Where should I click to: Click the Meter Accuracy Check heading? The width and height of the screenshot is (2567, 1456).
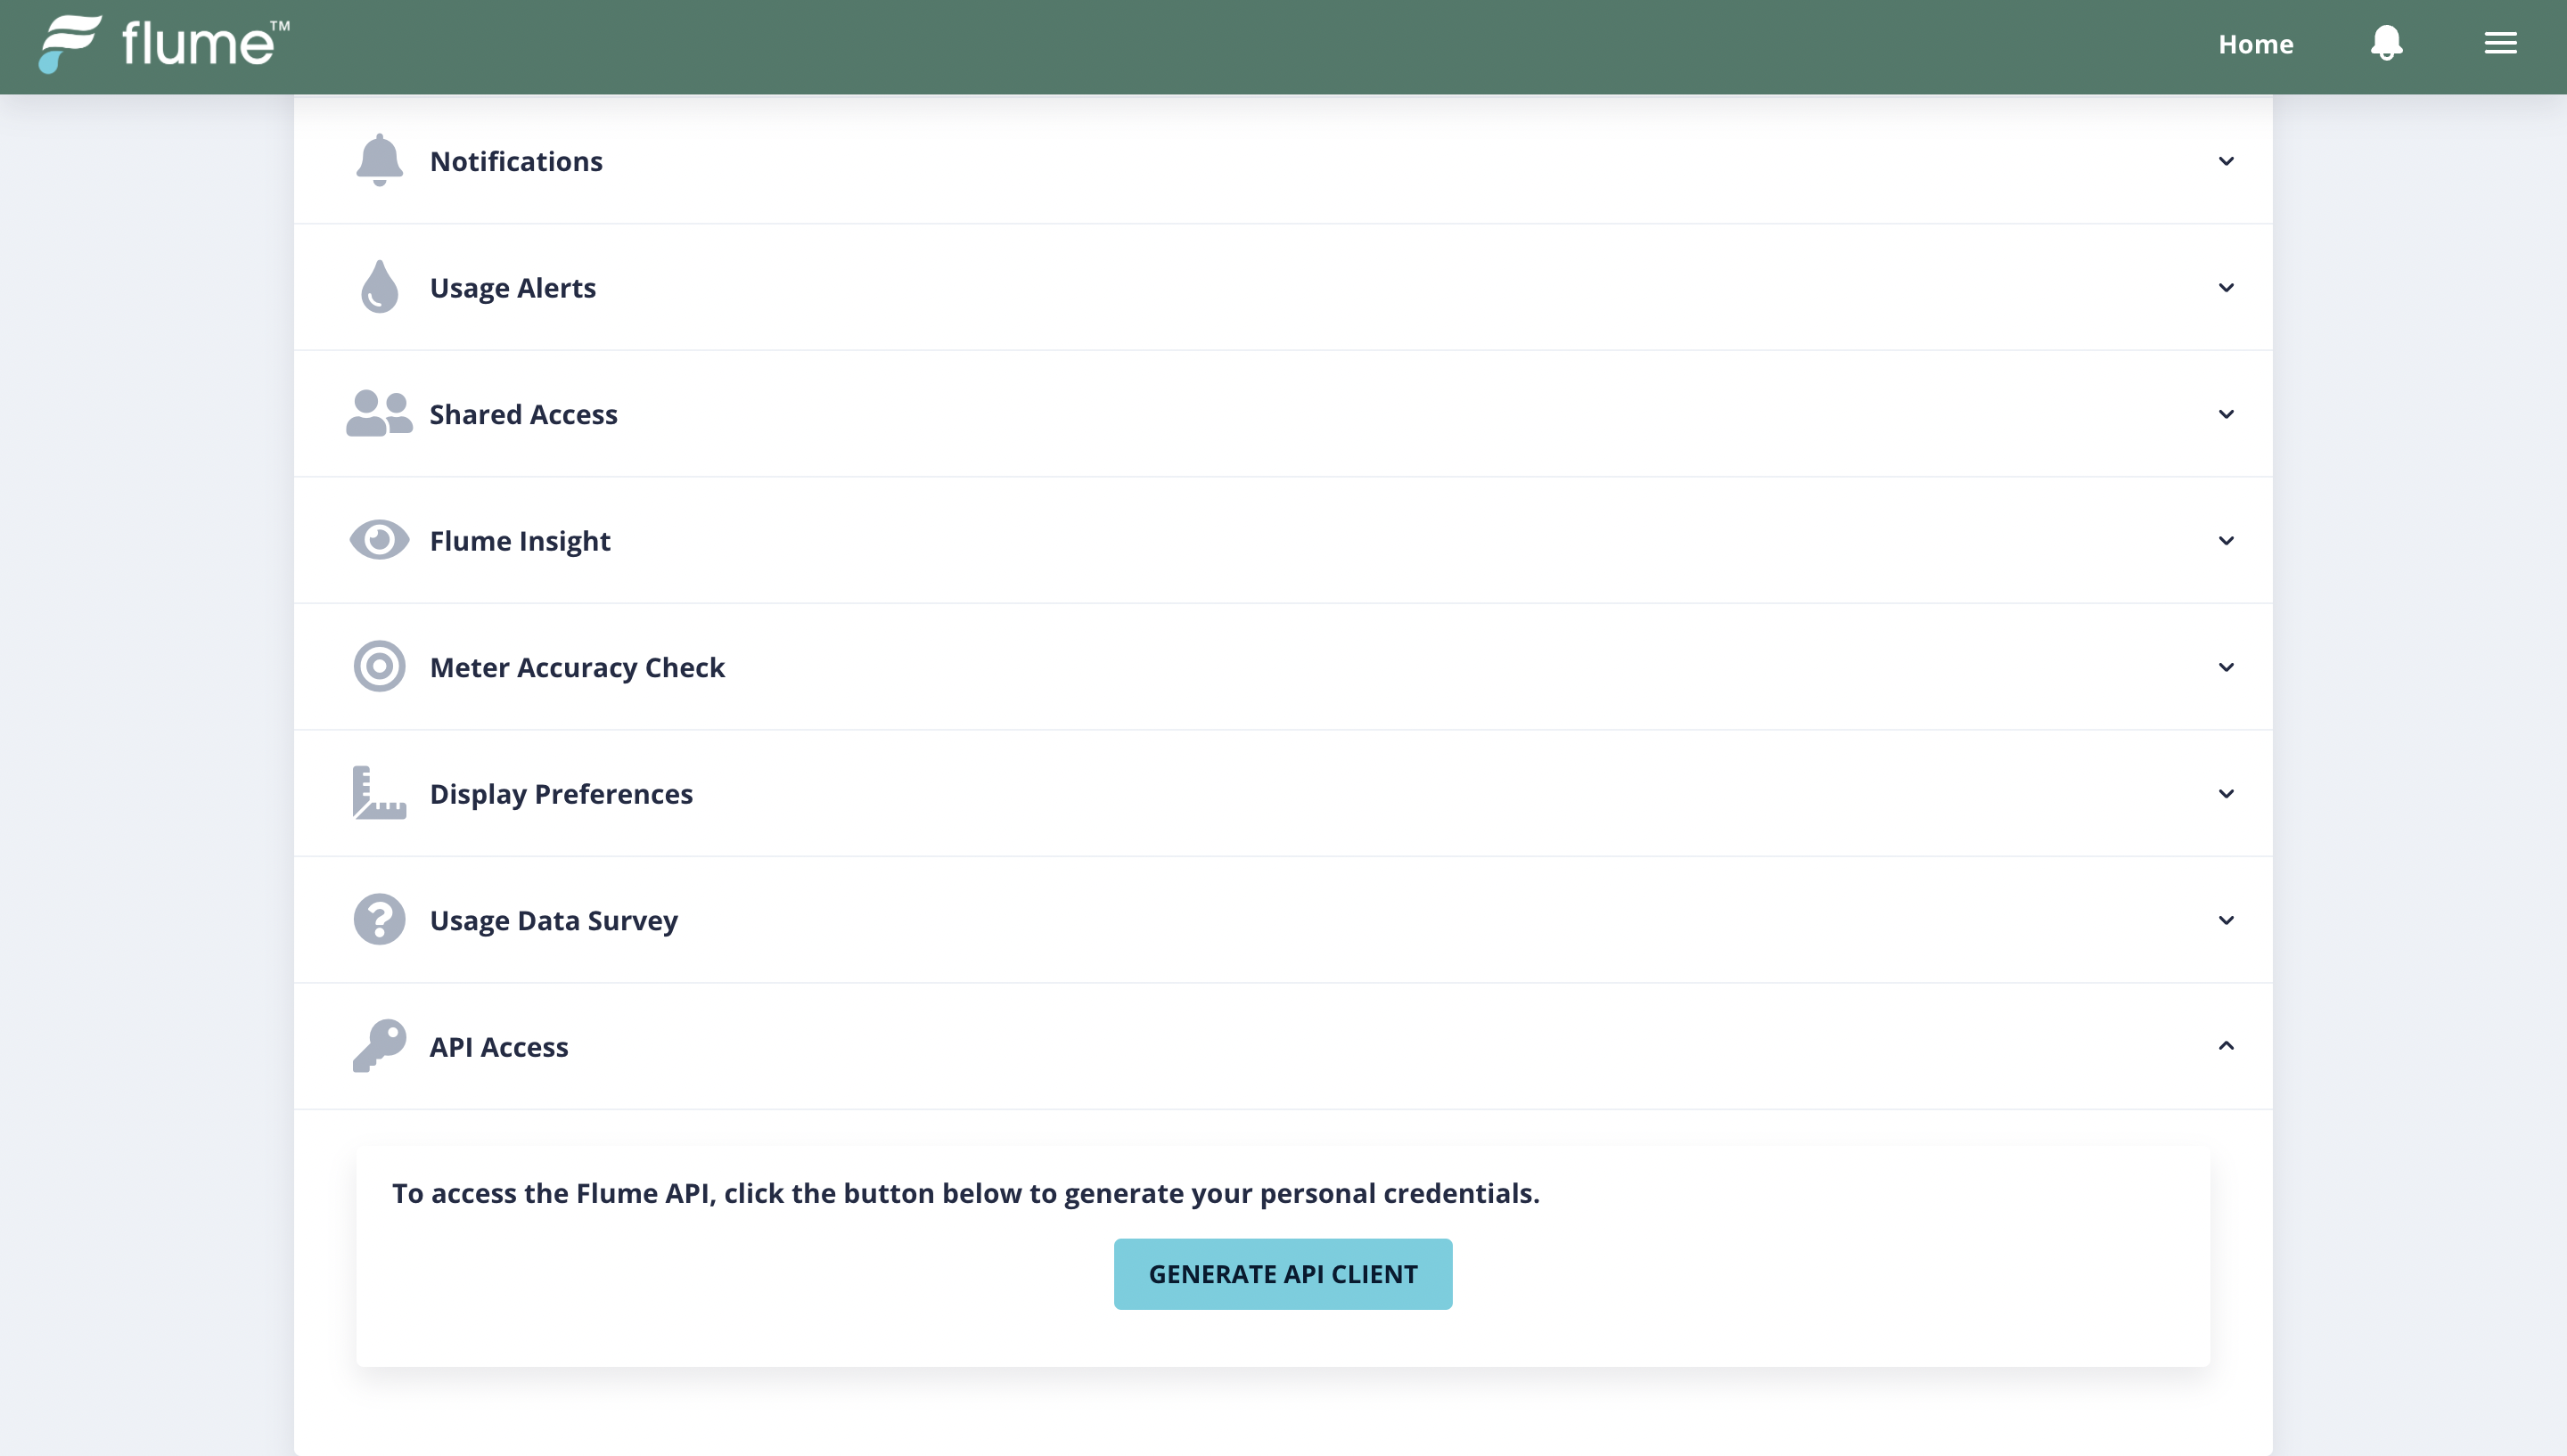[577, 667]
